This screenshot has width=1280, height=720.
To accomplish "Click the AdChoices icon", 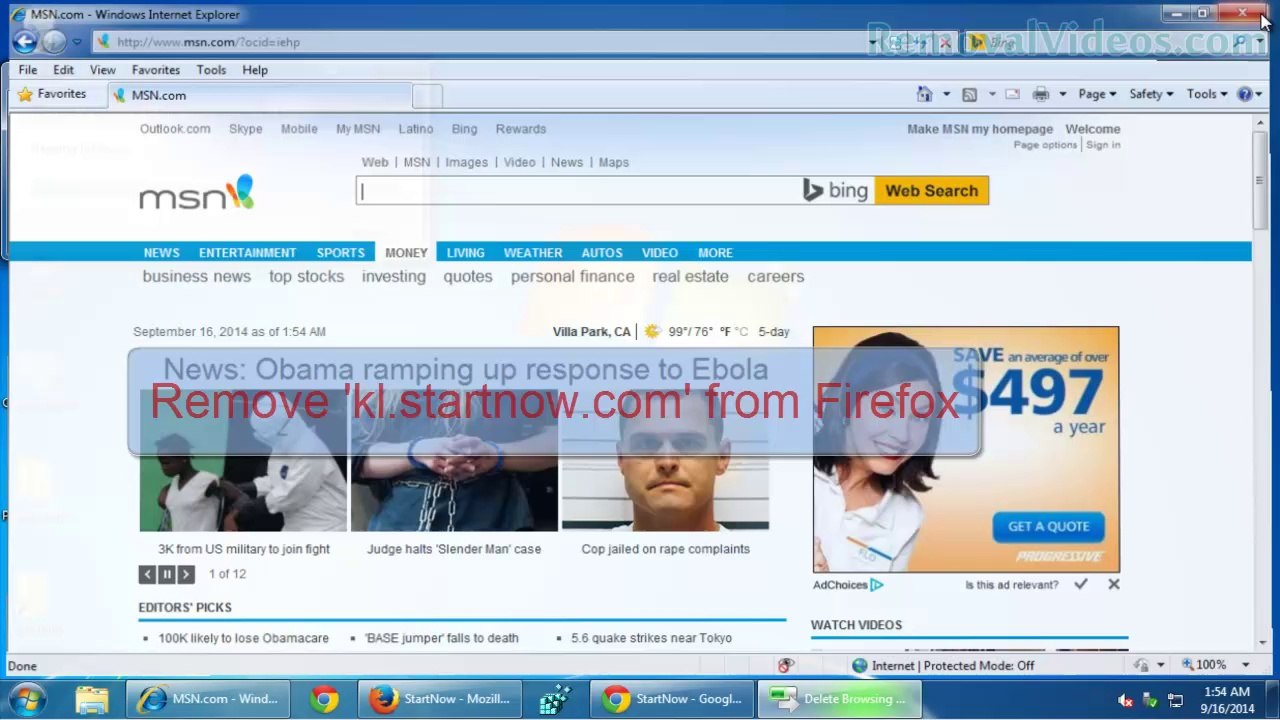I will pyautogui.click(x=876, y=585).
